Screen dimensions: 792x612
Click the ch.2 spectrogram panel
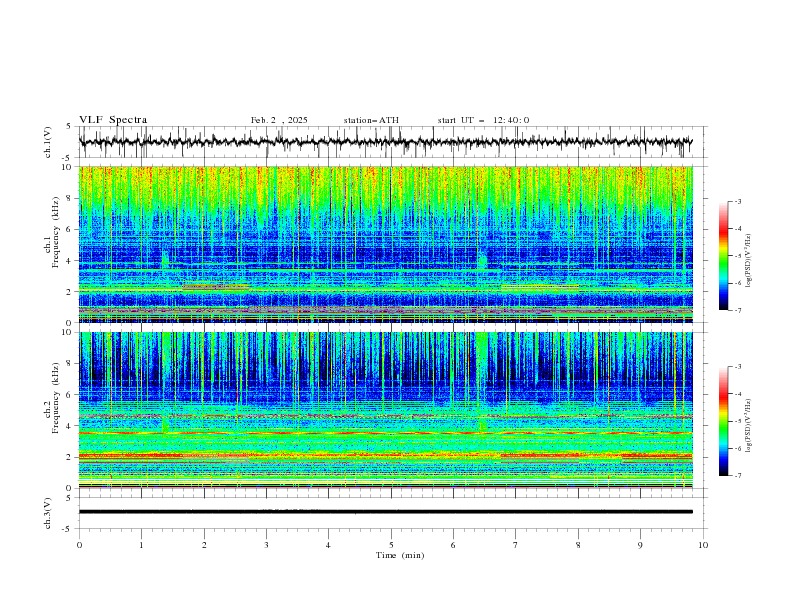click(385, 410)
